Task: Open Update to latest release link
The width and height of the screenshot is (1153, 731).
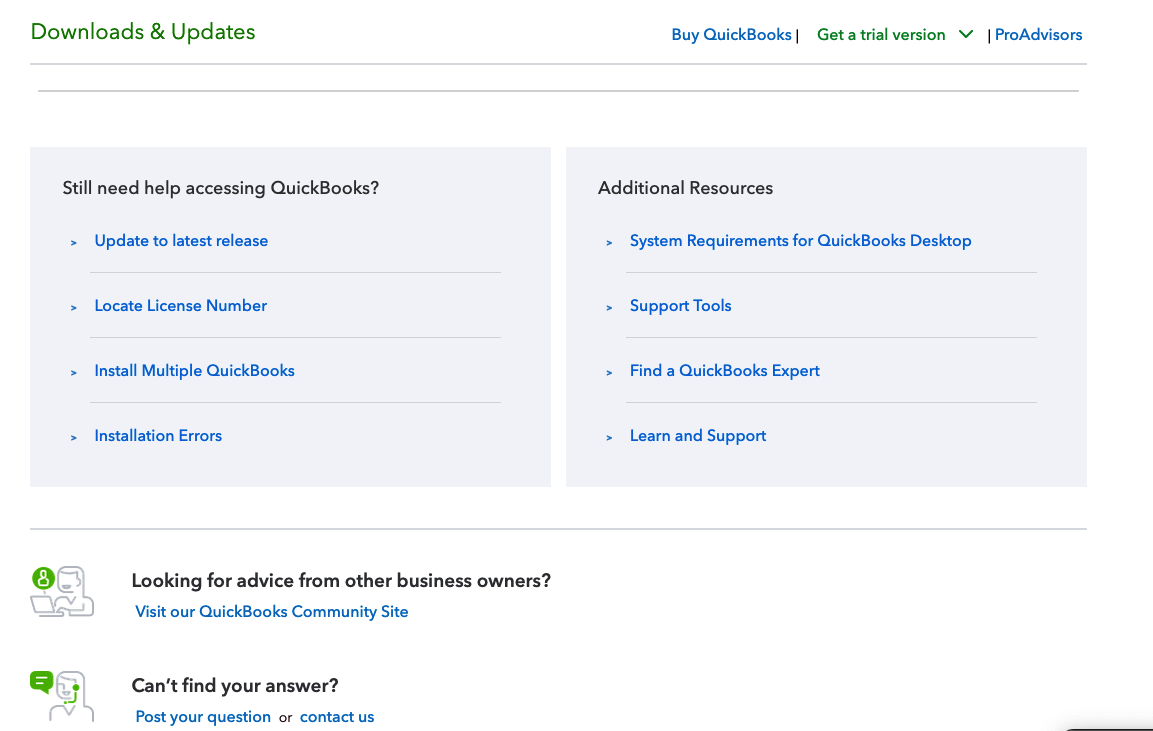Action: pyautogui.click(x=181, y=241)
